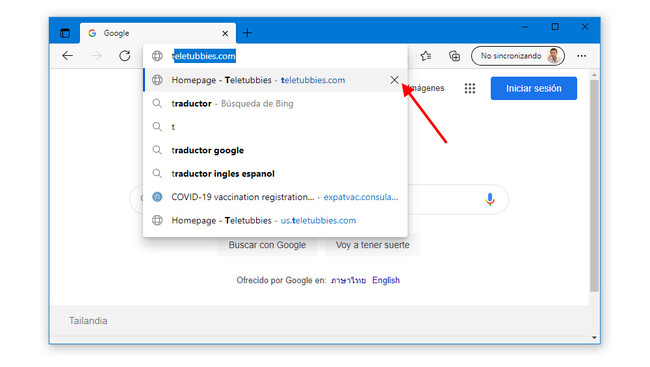Click the Google favicon on the tab
This screenshot has height=367, width=650.
tap(92, 33)
